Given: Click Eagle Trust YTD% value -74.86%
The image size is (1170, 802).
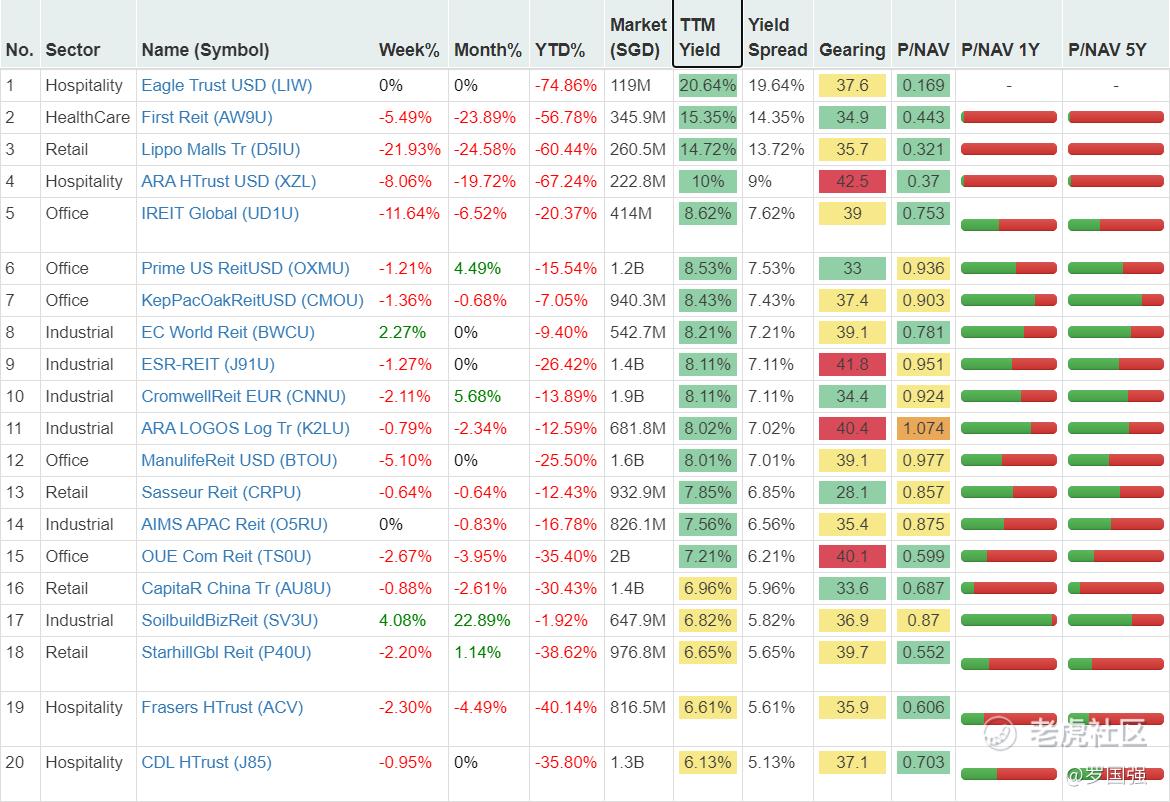Looking at the screenshot, I should (x=566, y=85).
